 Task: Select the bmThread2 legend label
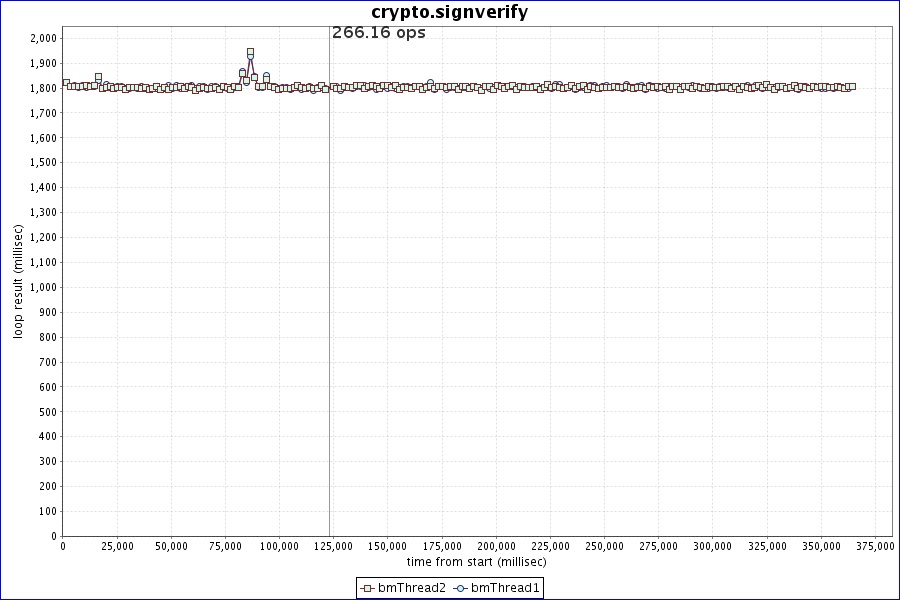(411, 588)
